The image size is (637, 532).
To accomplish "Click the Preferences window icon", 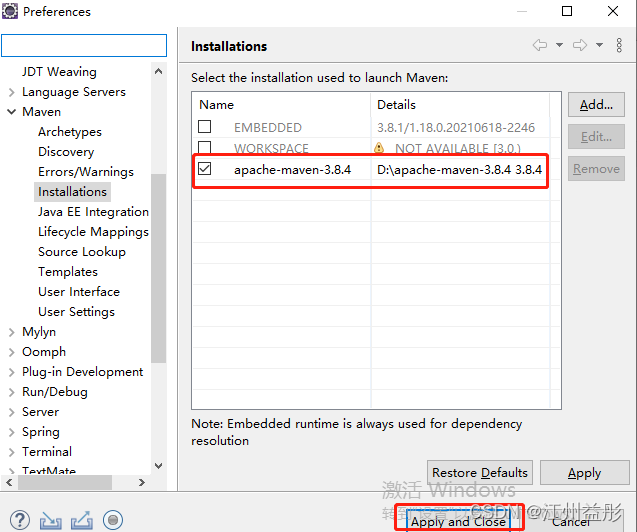I will (x=10, y=11).
